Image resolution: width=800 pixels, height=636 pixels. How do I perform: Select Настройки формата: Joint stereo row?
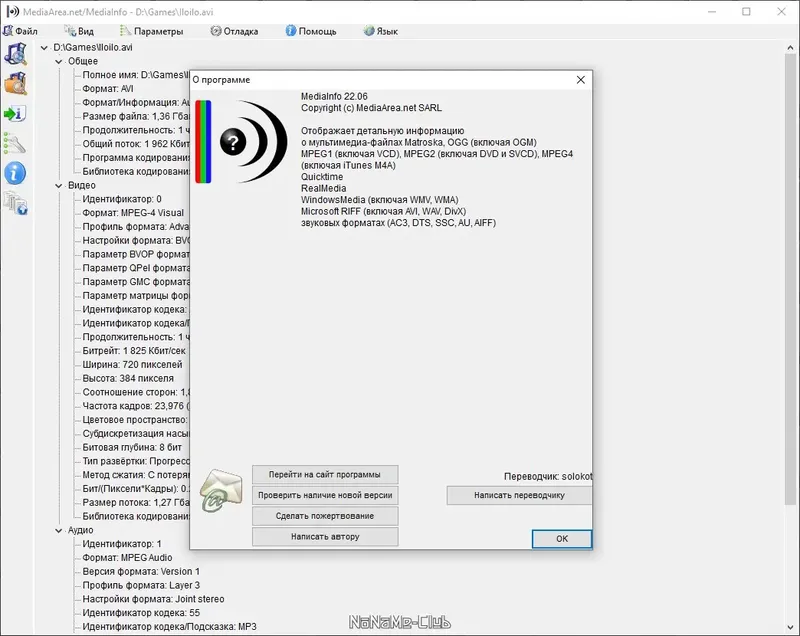(154, 599)
